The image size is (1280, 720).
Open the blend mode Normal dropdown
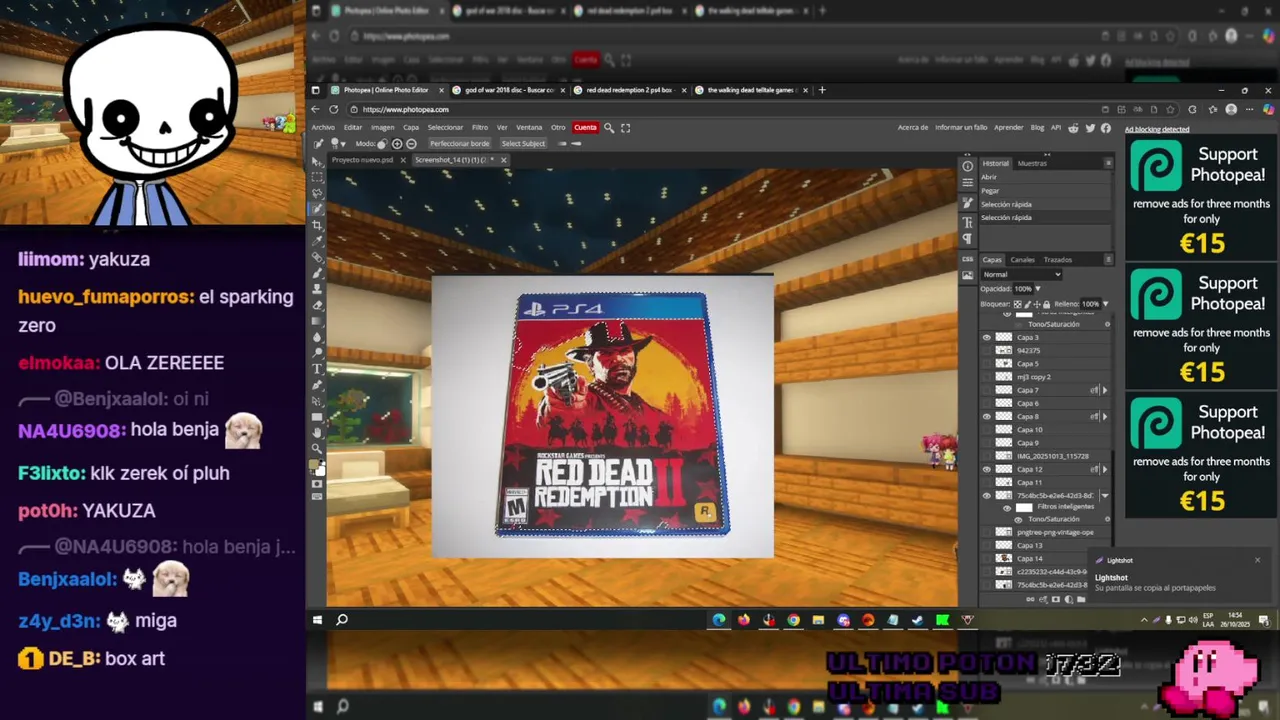(1022, 274)
